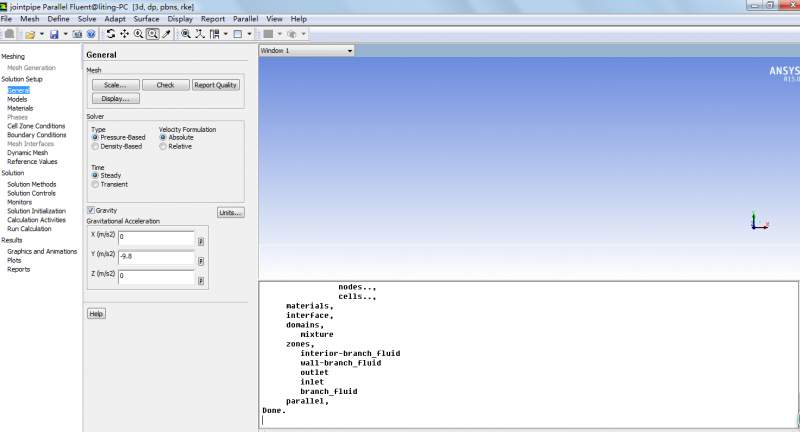The image size is (800, 432).
Task: Open the View menu
Action: click(x=274, y=19)
